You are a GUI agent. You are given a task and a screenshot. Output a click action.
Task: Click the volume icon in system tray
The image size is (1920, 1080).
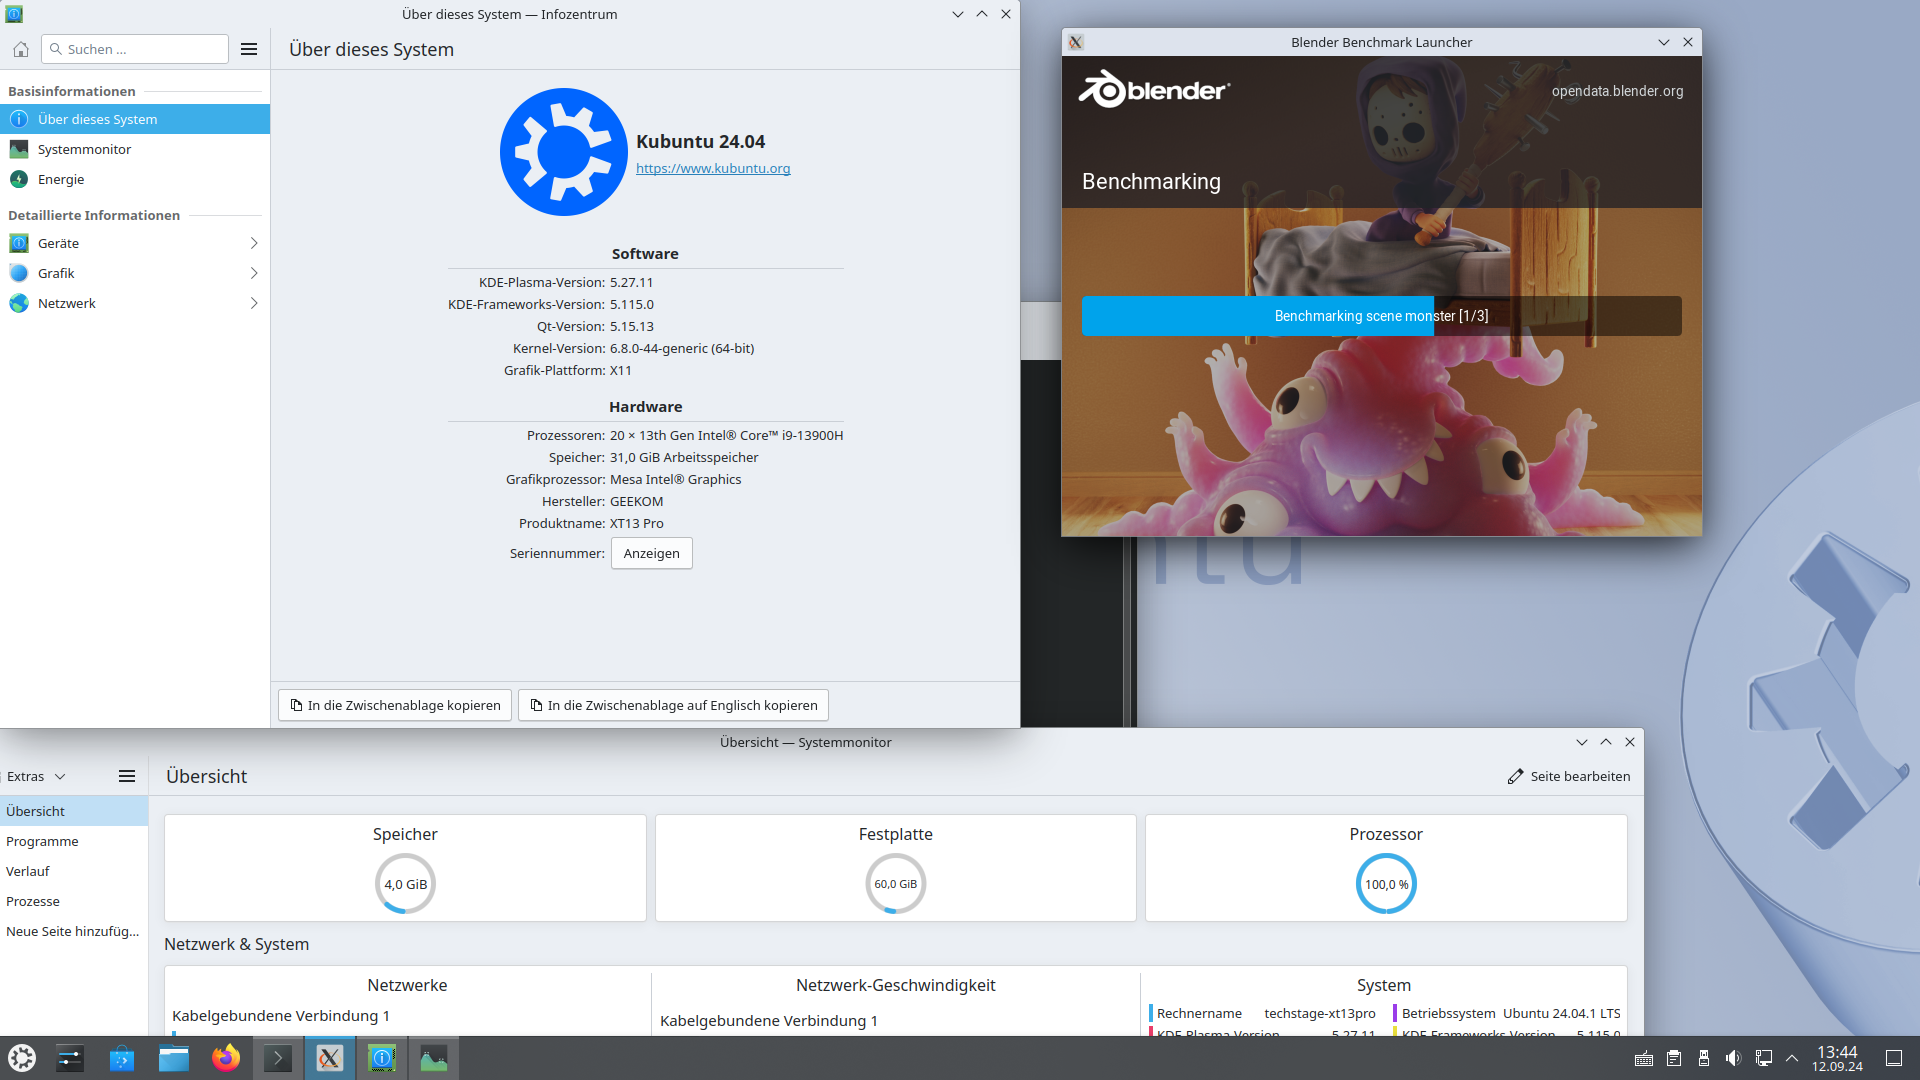pyautogui.click(x=1733, y=1058)
